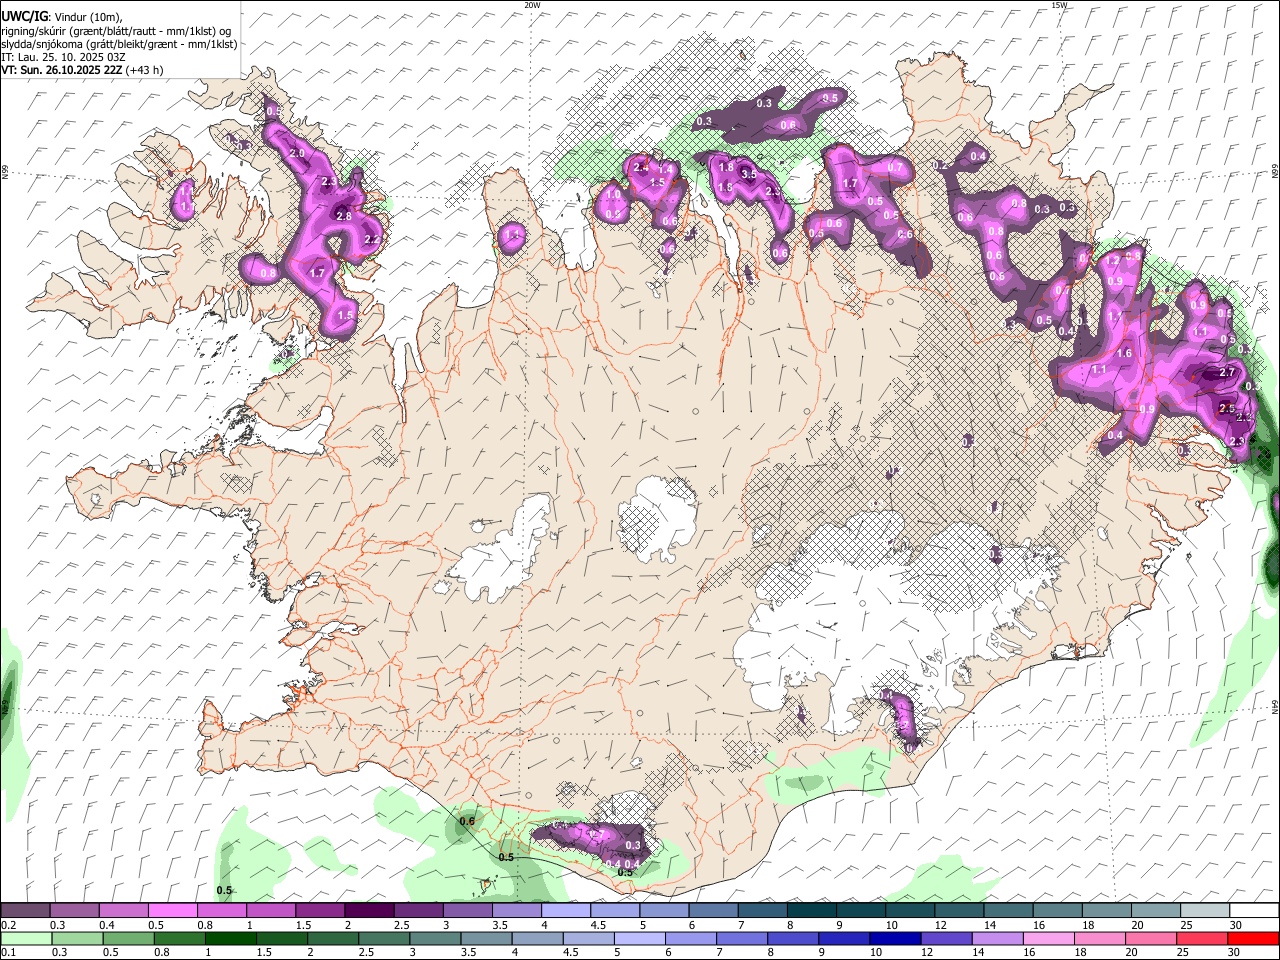Pick upper legend swatch starting at 12
Viewport: 1280px width, 960px height.
959,910
